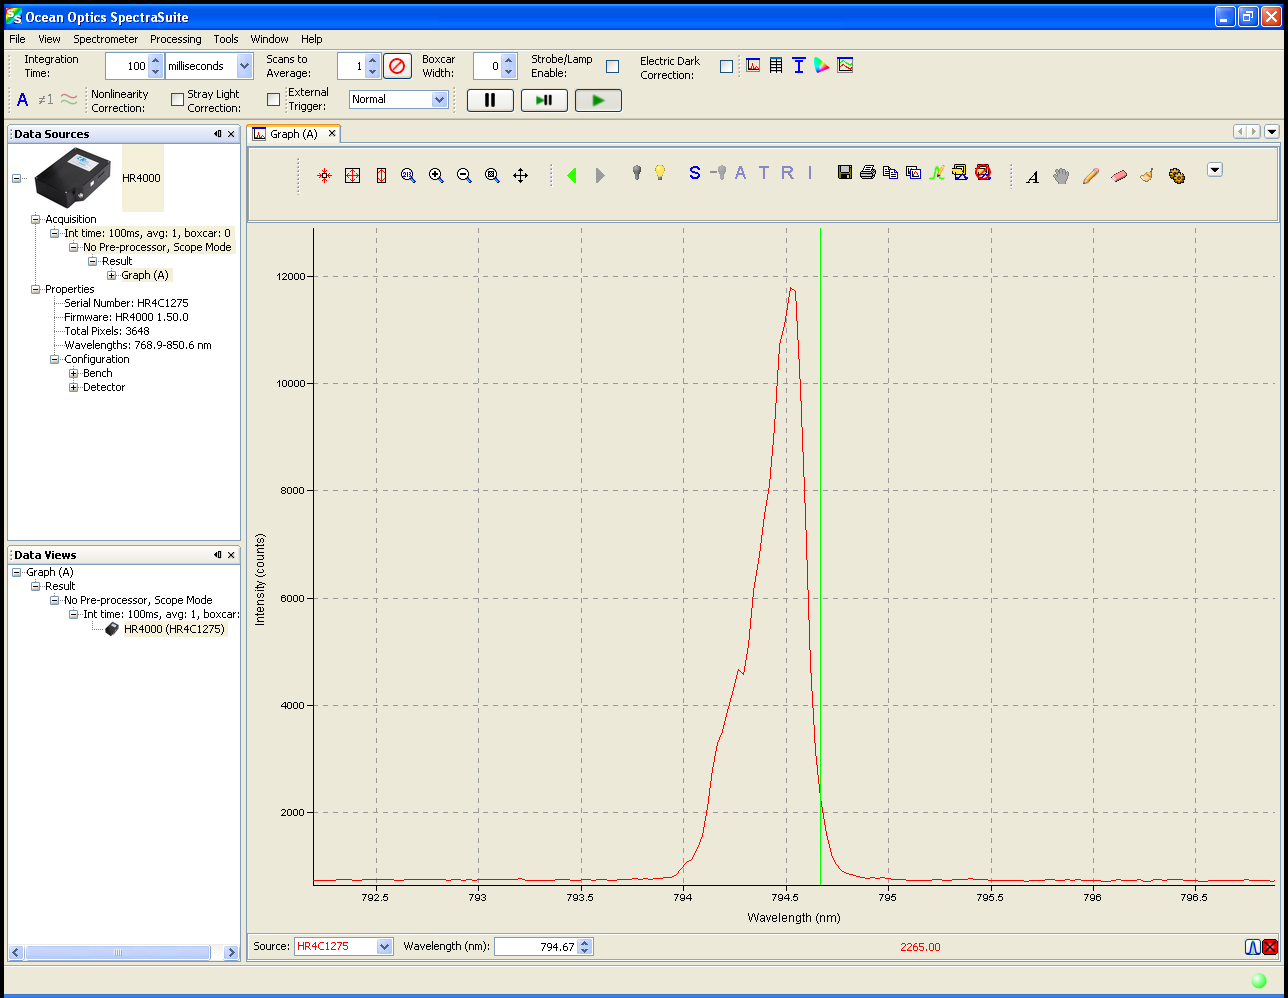Click the strip chart icon in top toolbar
The width and height of the screenshot is (1288, 998).
tap(845, 65)
